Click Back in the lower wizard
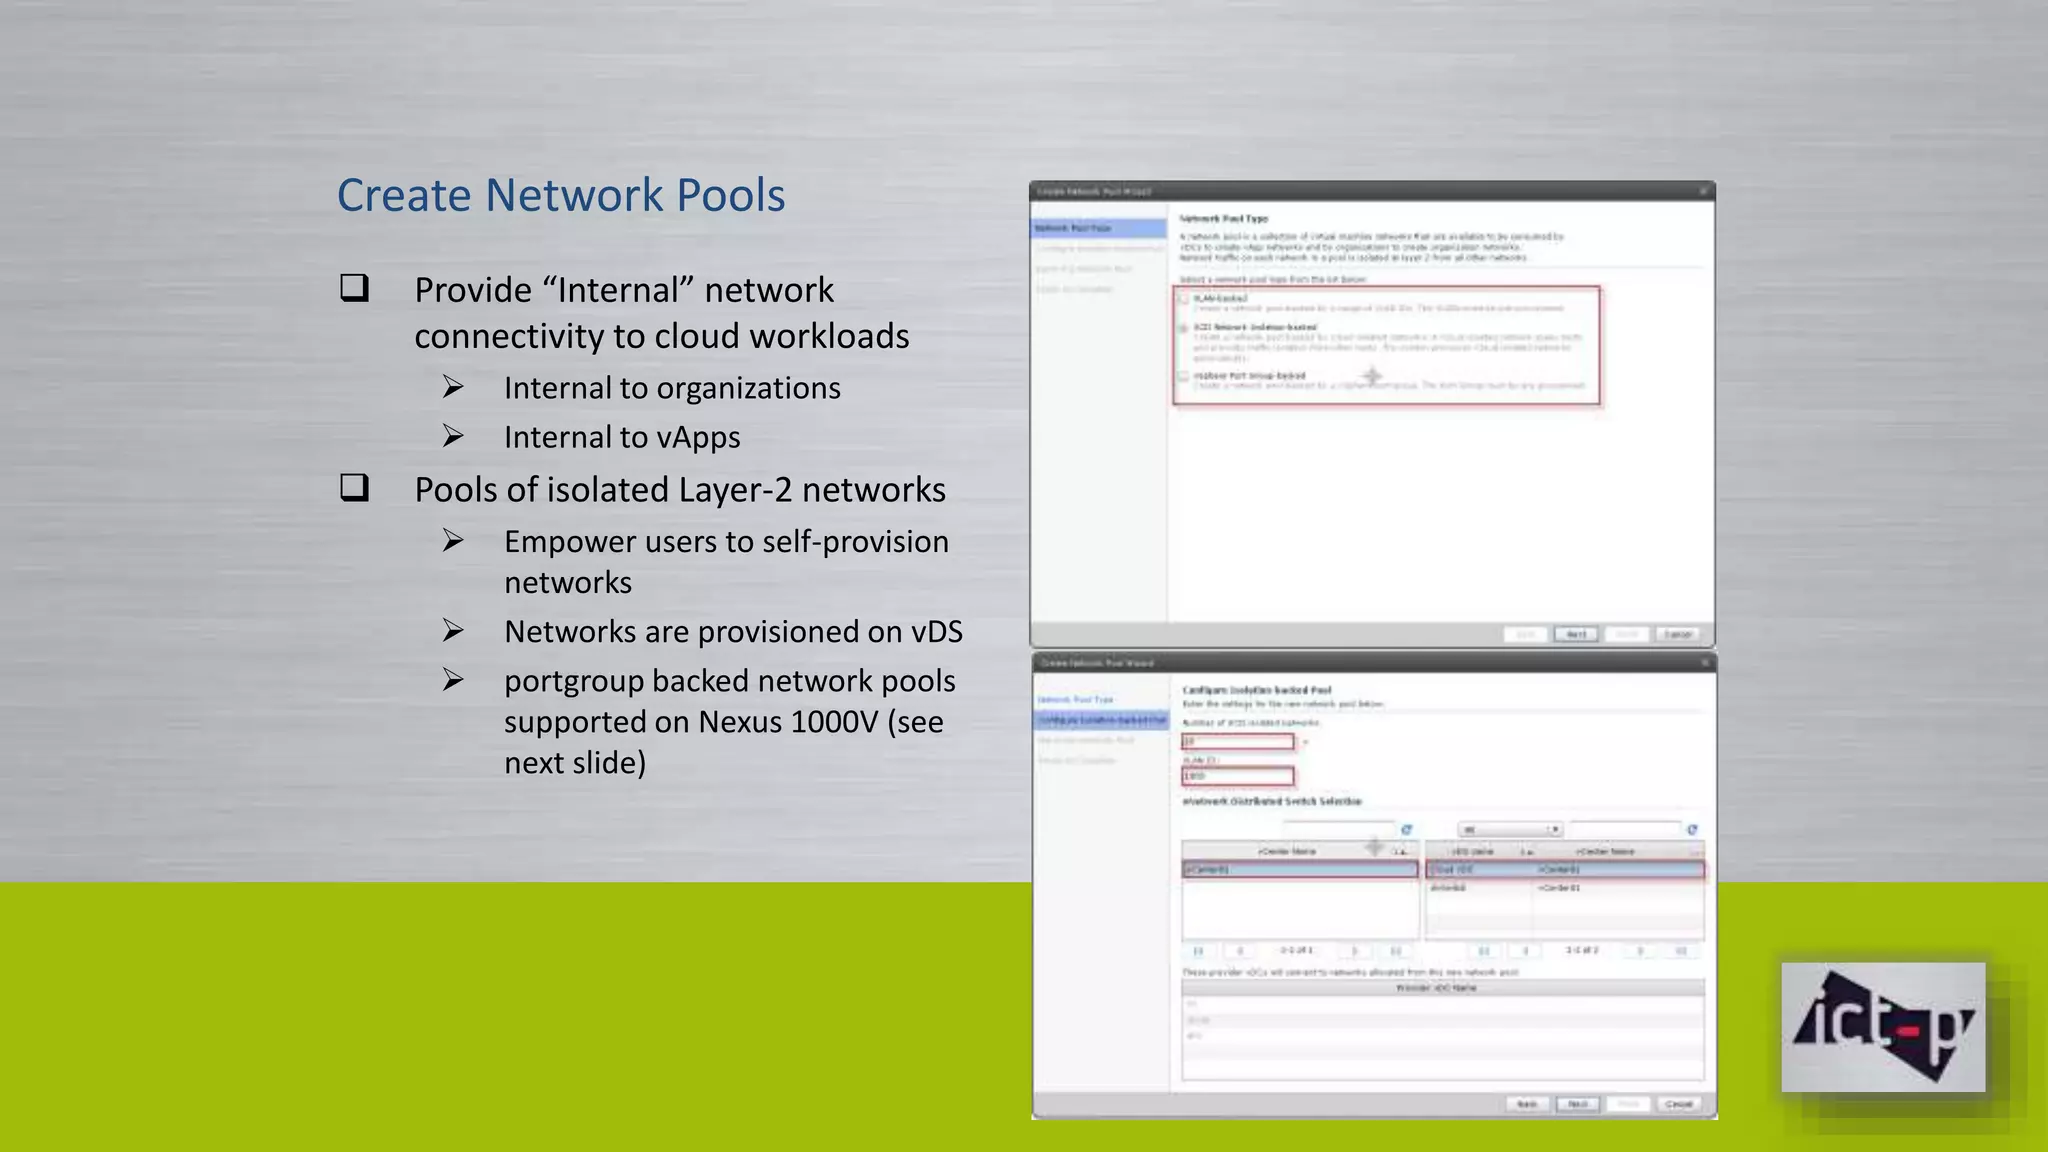 (x=1527, y=1104)
